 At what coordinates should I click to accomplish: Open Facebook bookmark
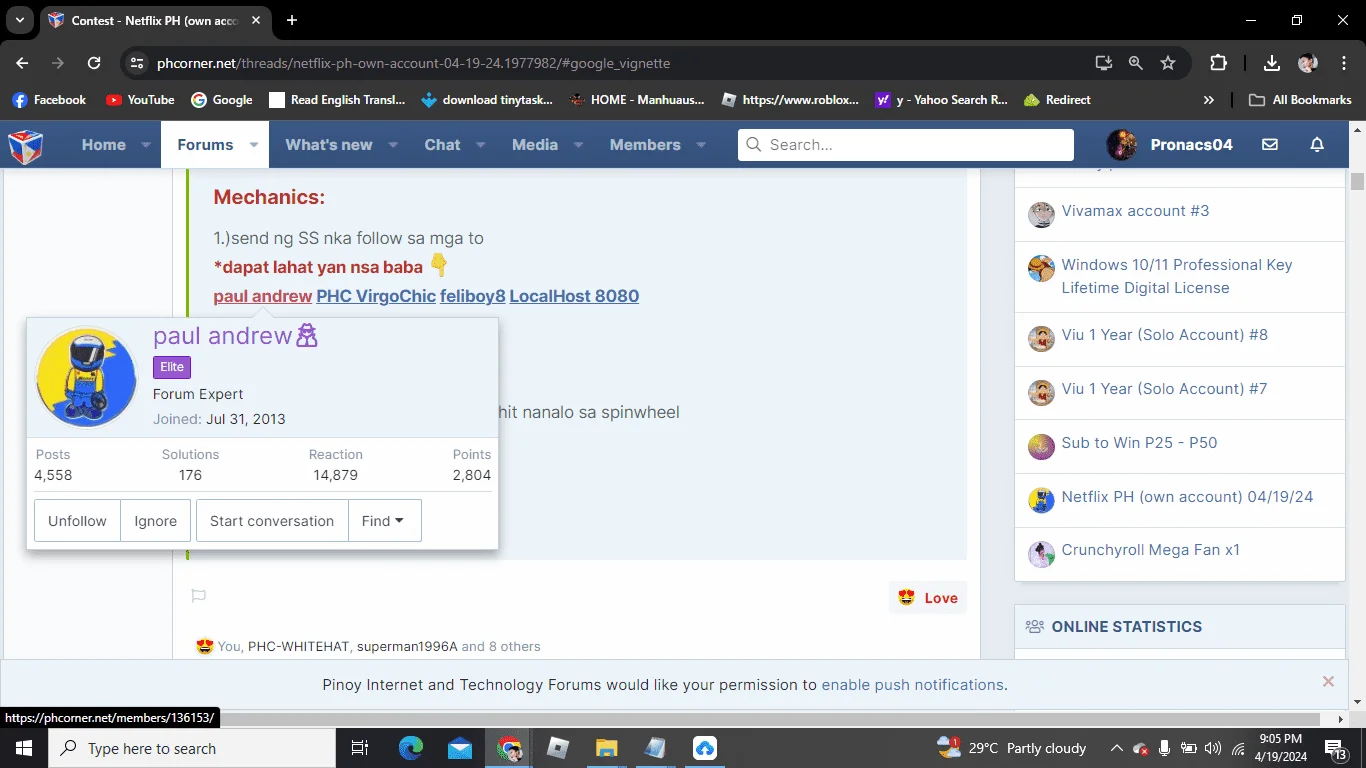(x=49, y=100)
